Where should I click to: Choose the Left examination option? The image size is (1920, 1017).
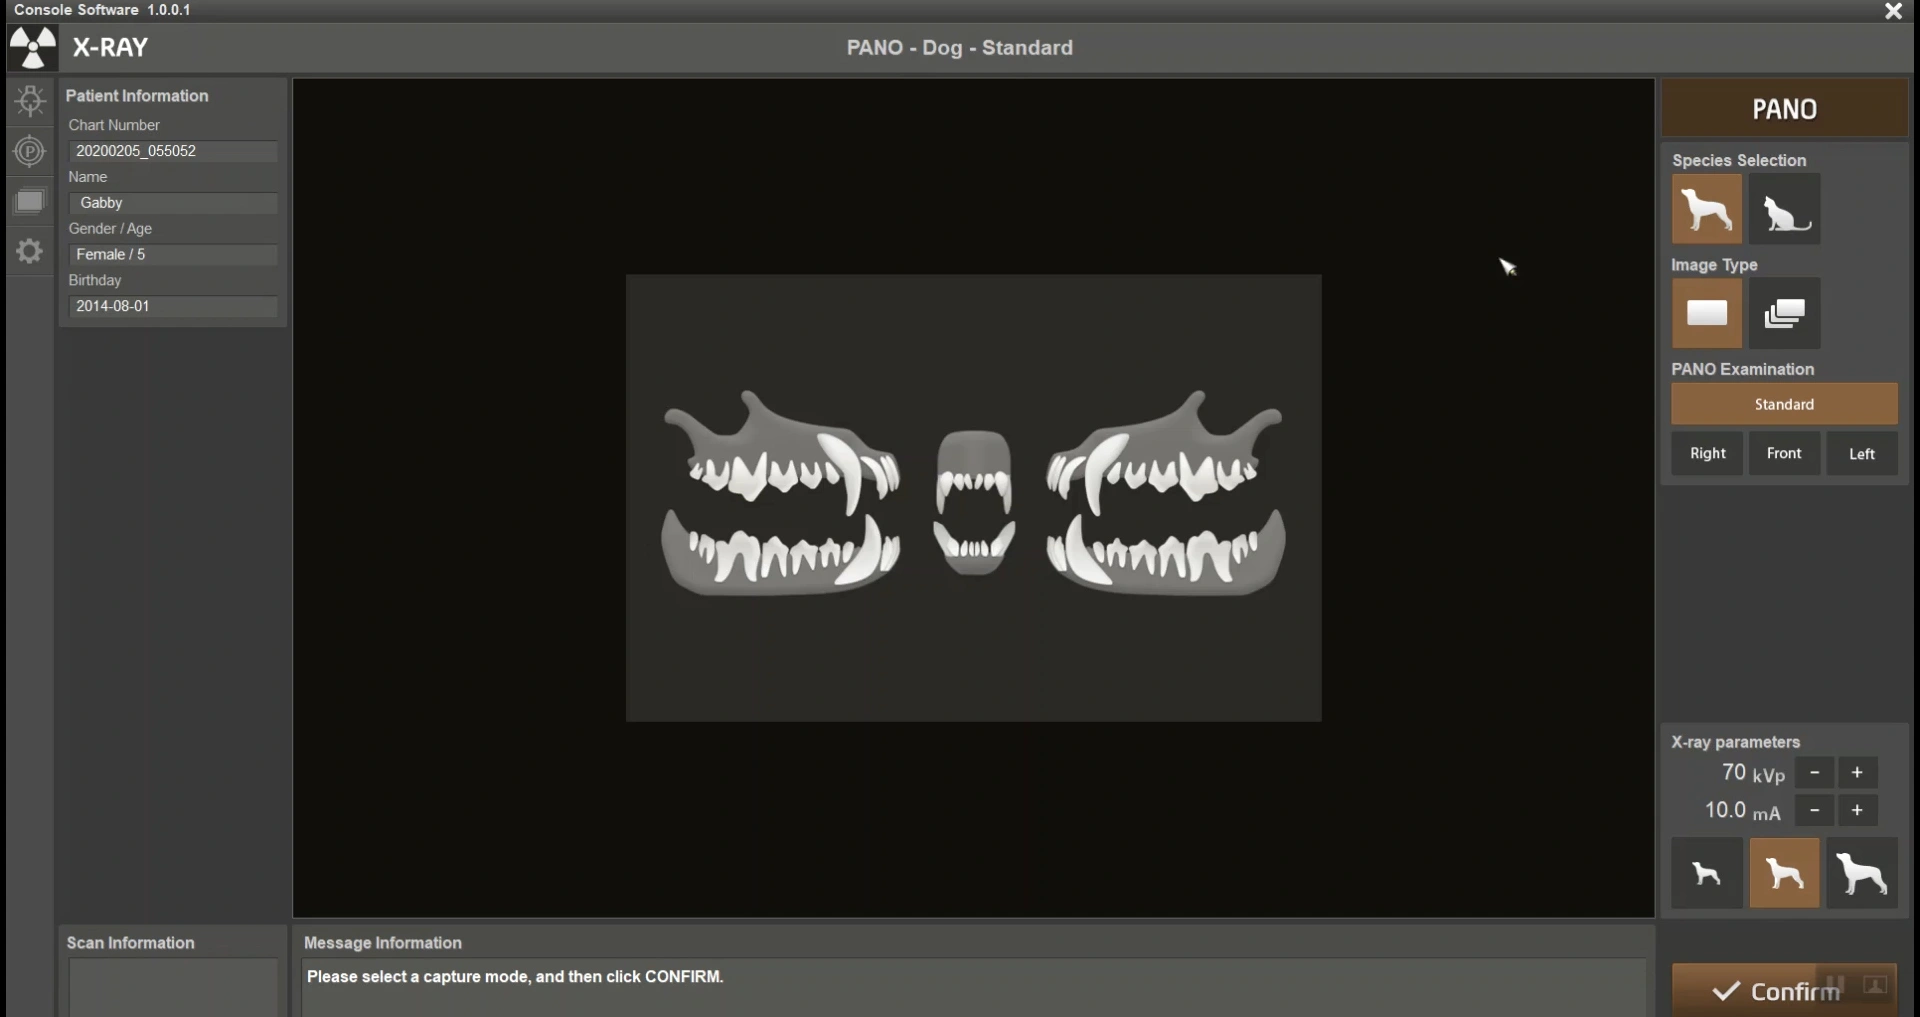pos(1861,454)
